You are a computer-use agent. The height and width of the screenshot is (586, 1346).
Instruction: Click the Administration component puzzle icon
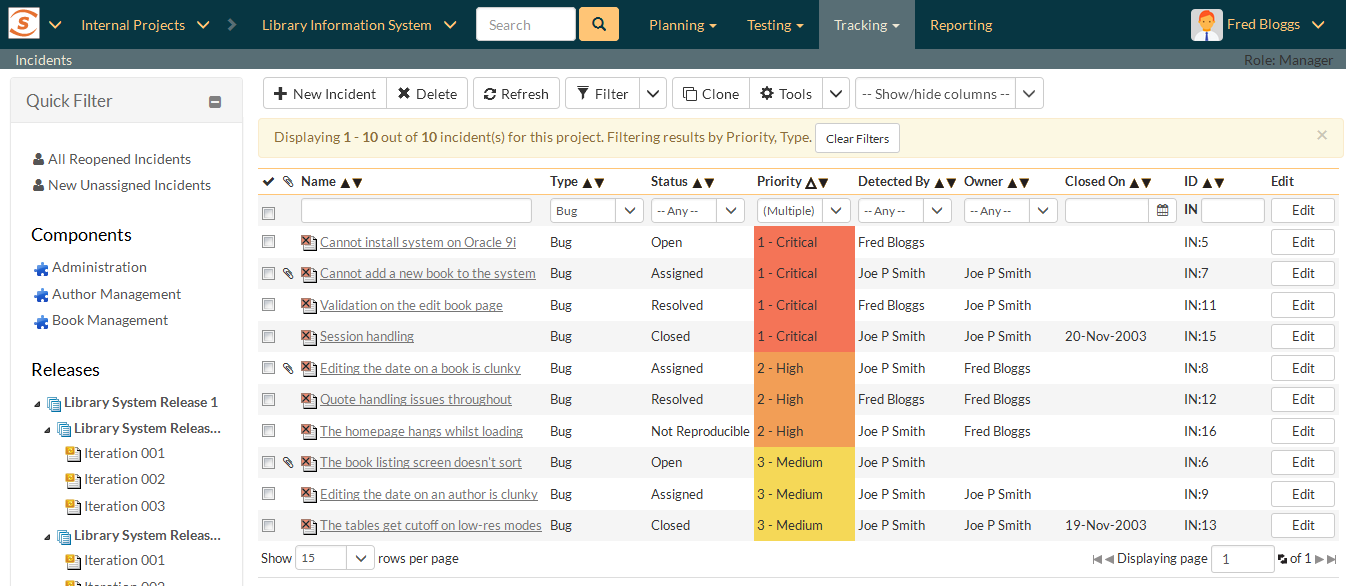41,268
